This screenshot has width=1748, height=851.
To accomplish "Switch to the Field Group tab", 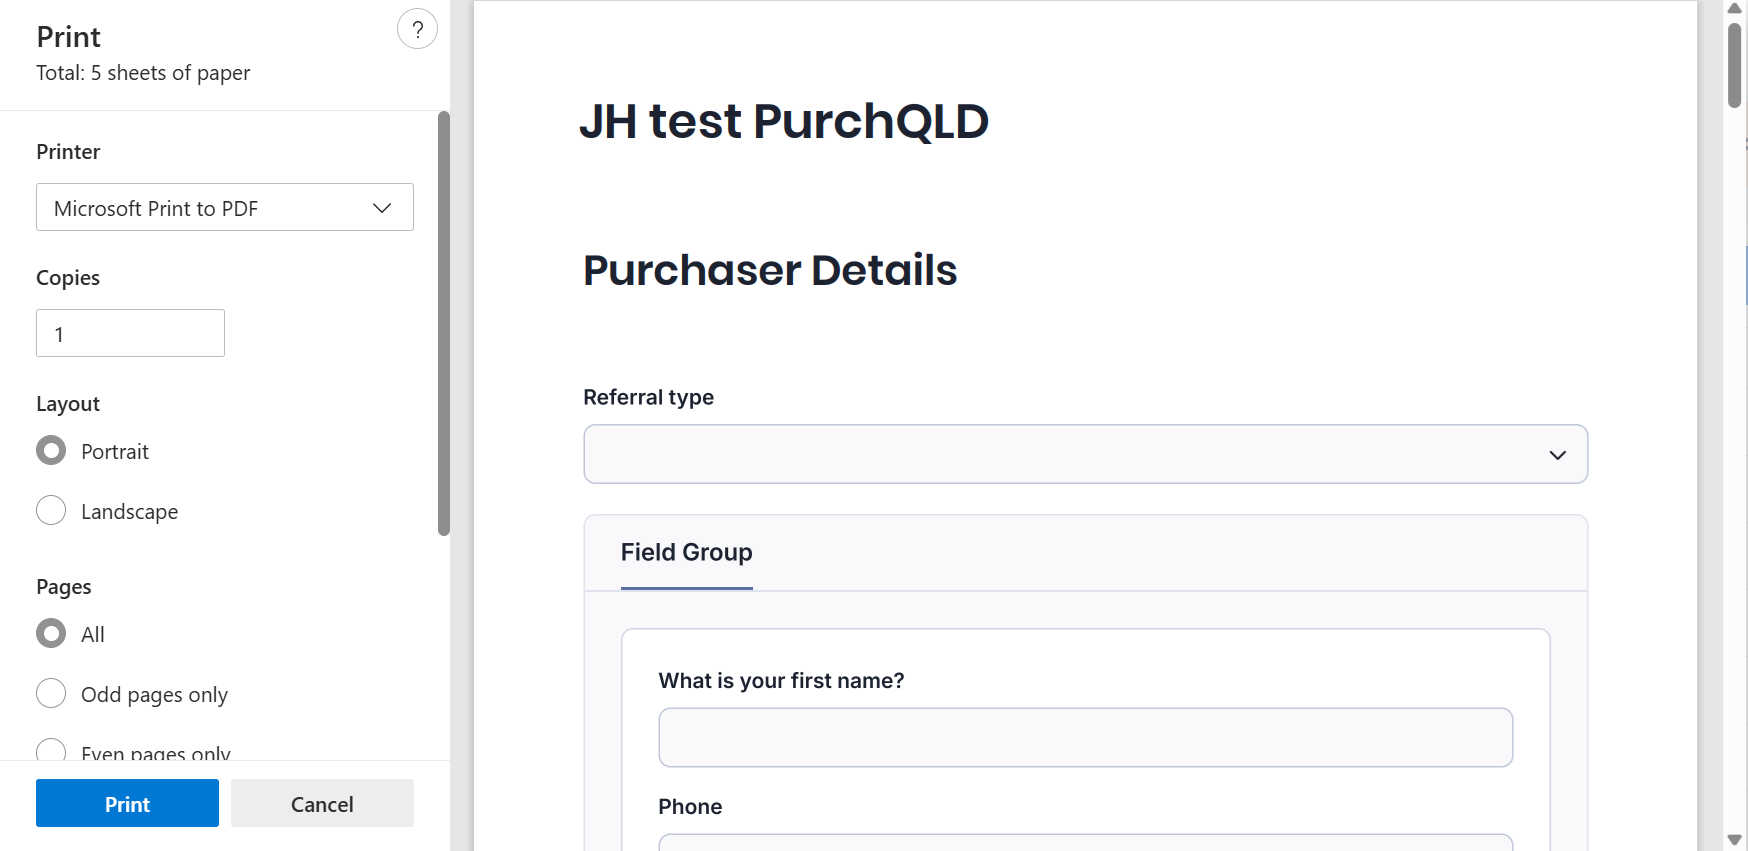I will 686,553.
